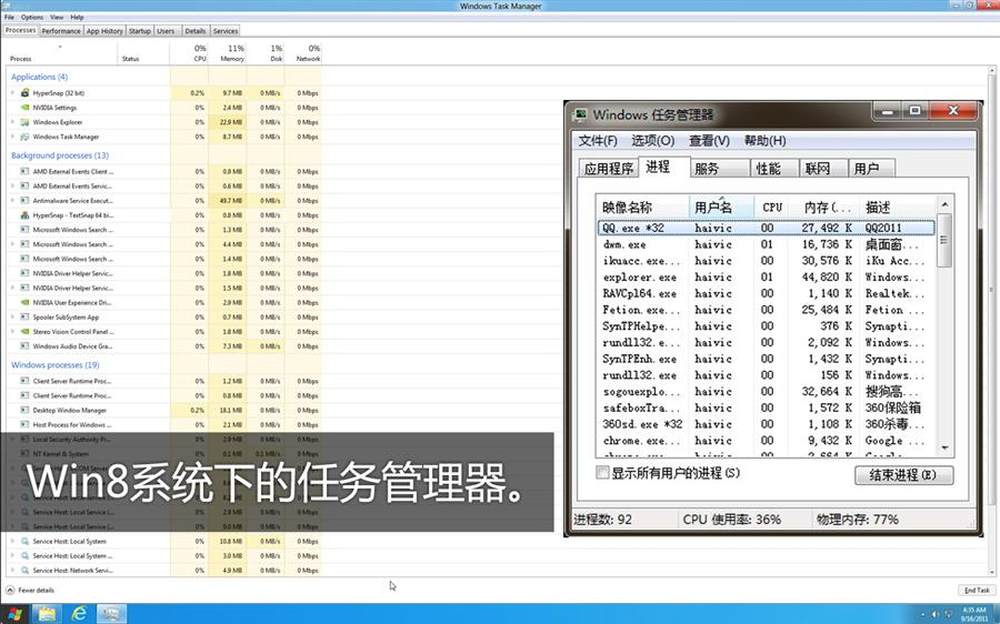1000x624 pixels.
Task: Expand the Antimalware Service Executable row
Action: click(x=12, y=200)
